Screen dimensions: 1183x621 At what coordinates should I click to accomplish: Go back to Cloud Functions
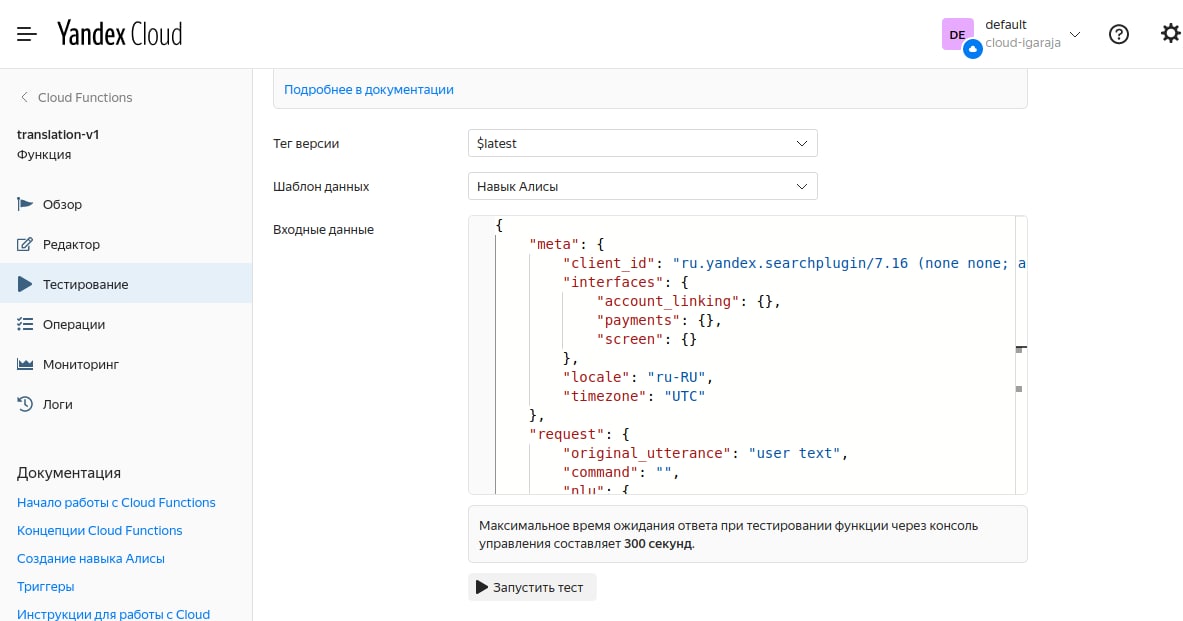(75, 97)
